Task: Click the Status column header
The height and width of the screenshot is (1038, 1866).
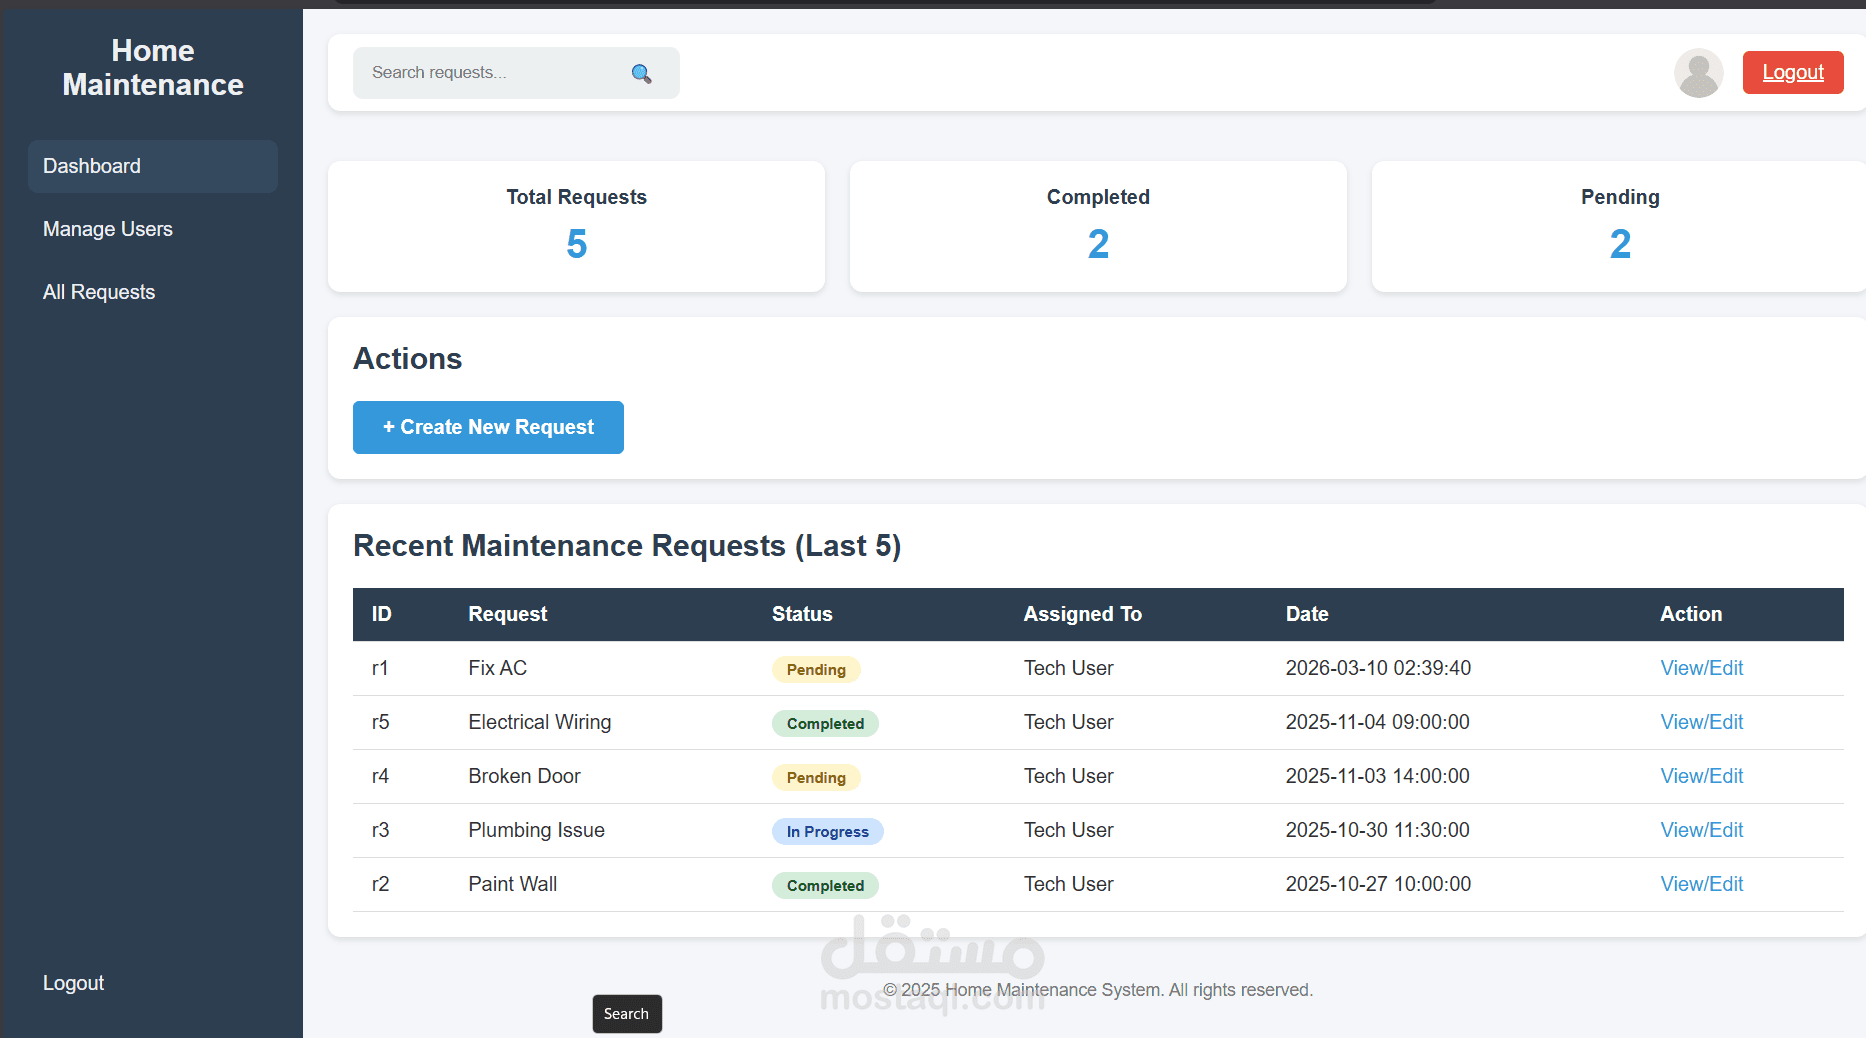Action: [x=802, y=614]
